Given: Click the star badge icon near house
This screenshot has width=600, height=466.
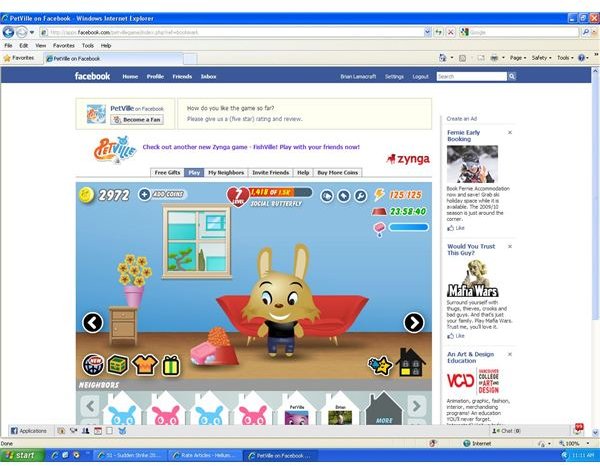Looking at the screenshot, I should pos(380,365).
